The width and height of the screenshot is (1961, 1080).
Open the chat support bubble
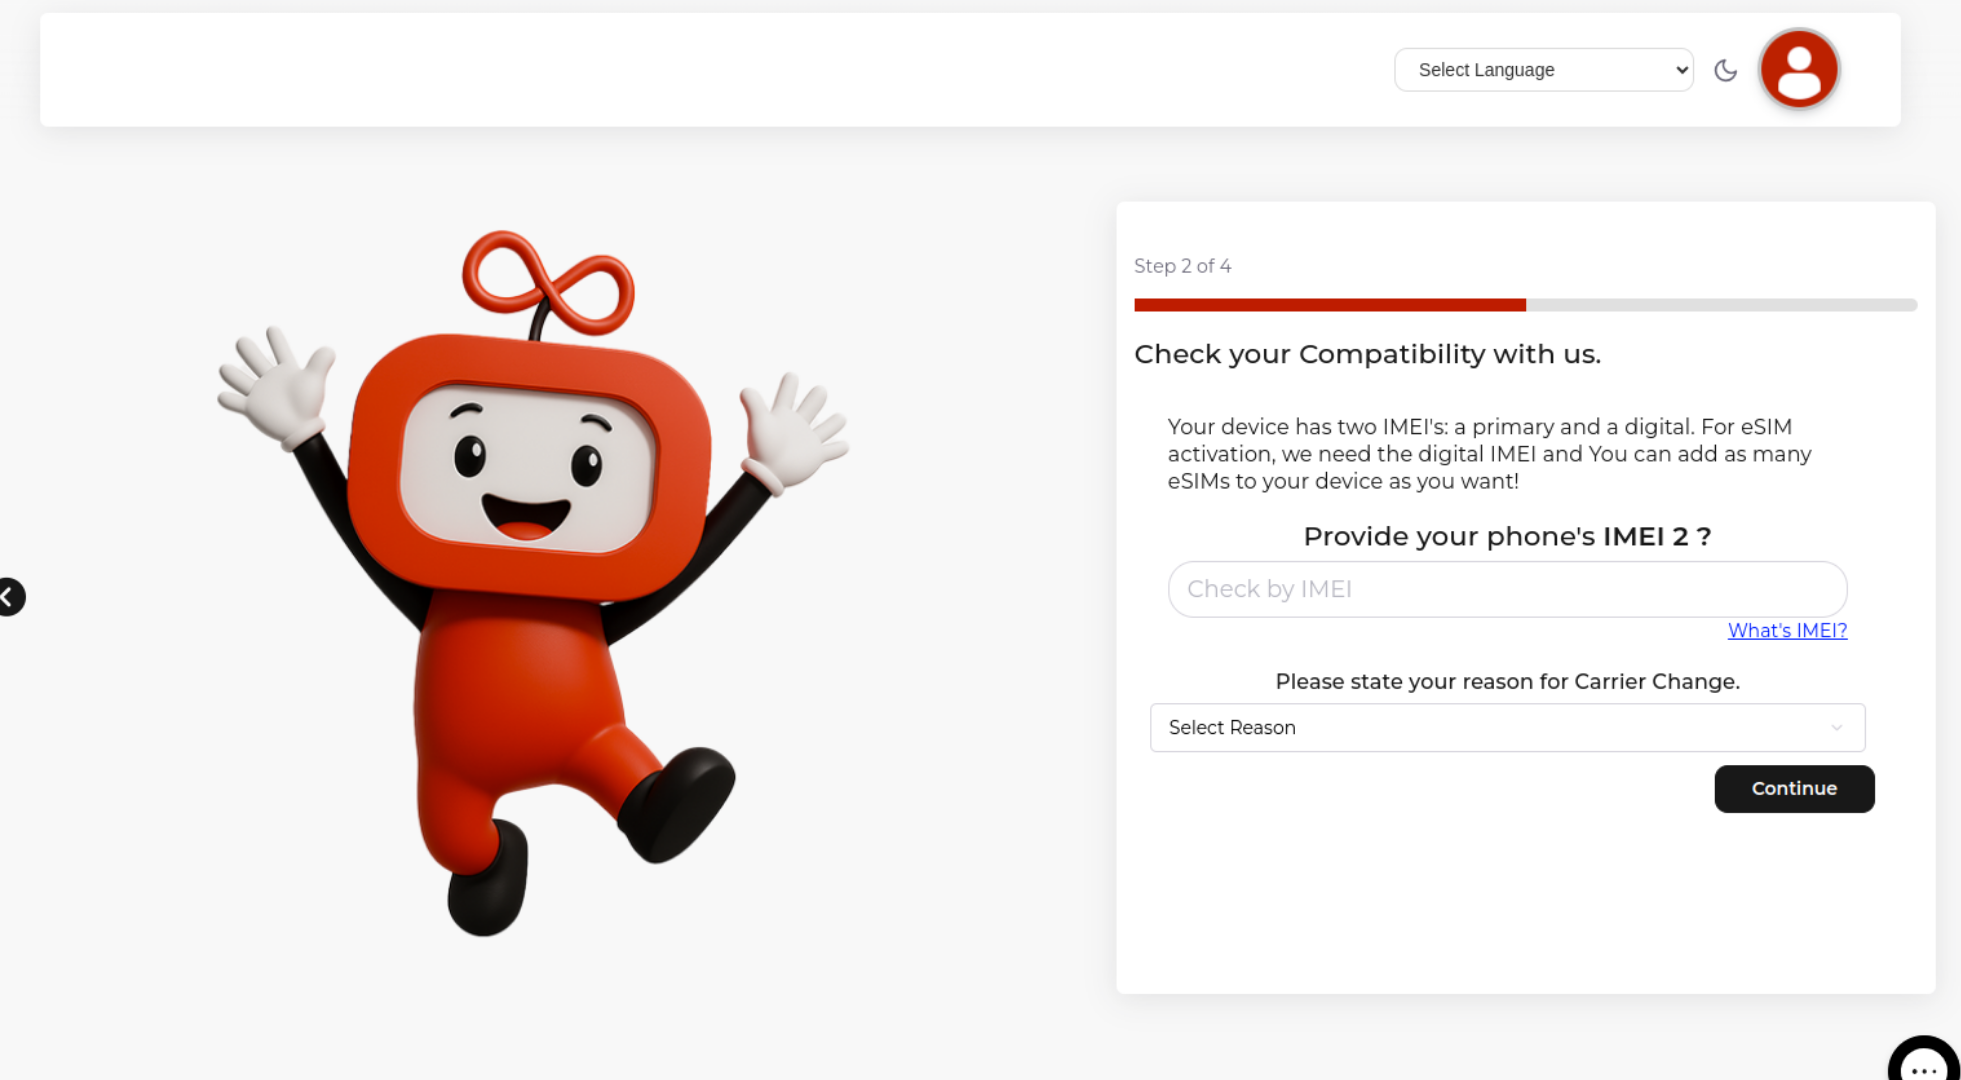[1925, 1063]
